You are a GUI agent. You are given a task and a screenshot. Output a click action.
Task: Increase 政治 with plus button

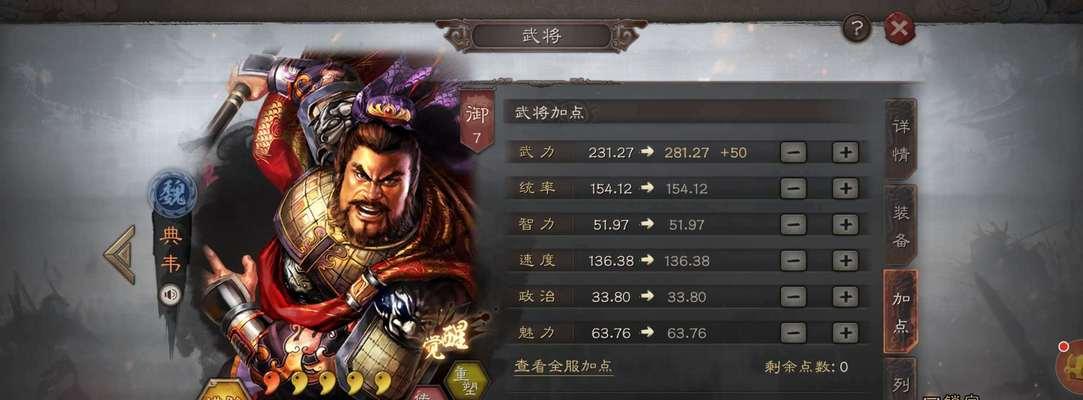pos(845,296)
